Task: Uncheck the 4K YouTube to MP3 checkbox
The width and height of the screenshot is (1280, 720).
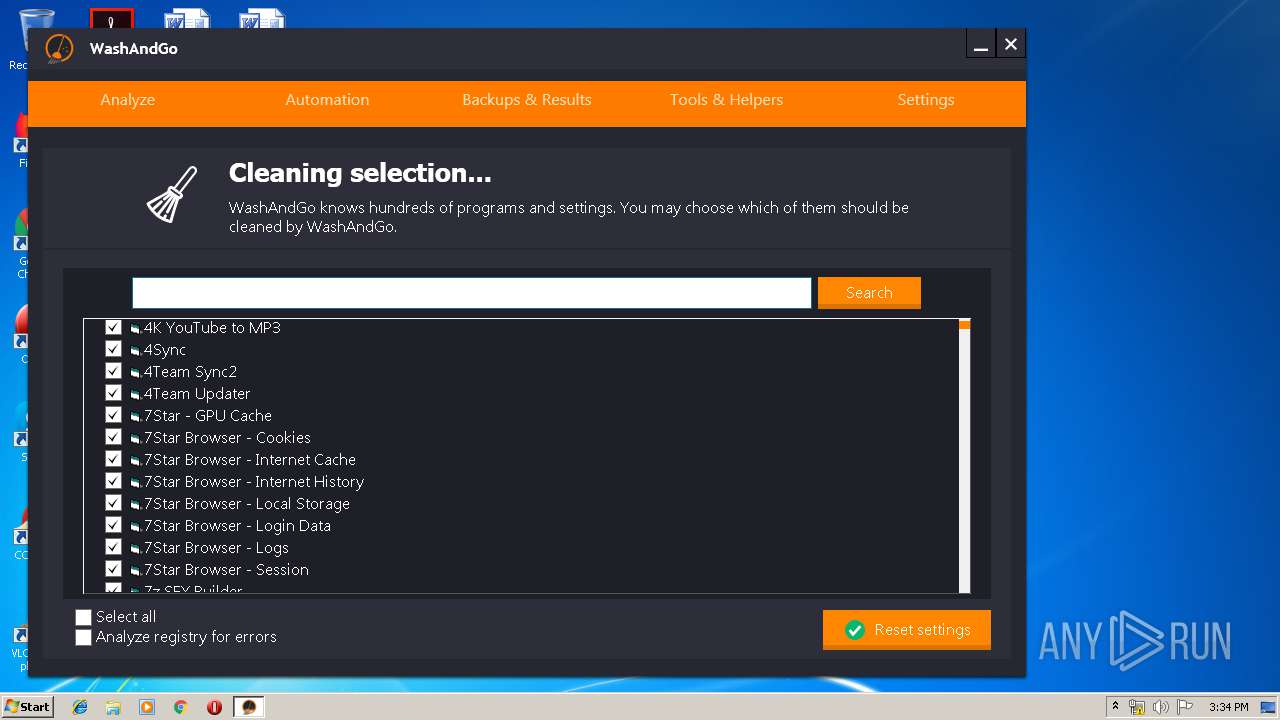Action: pyautogui.click(x=113, y=327)
